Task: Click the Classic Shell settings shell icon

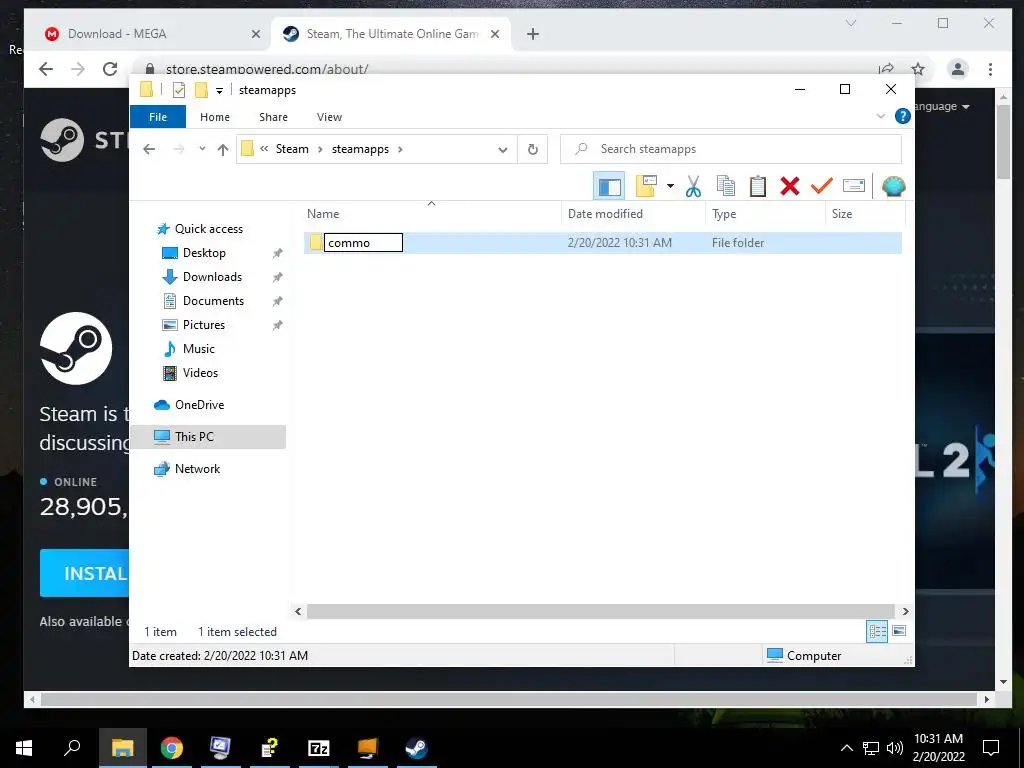Action: point(893,187)
